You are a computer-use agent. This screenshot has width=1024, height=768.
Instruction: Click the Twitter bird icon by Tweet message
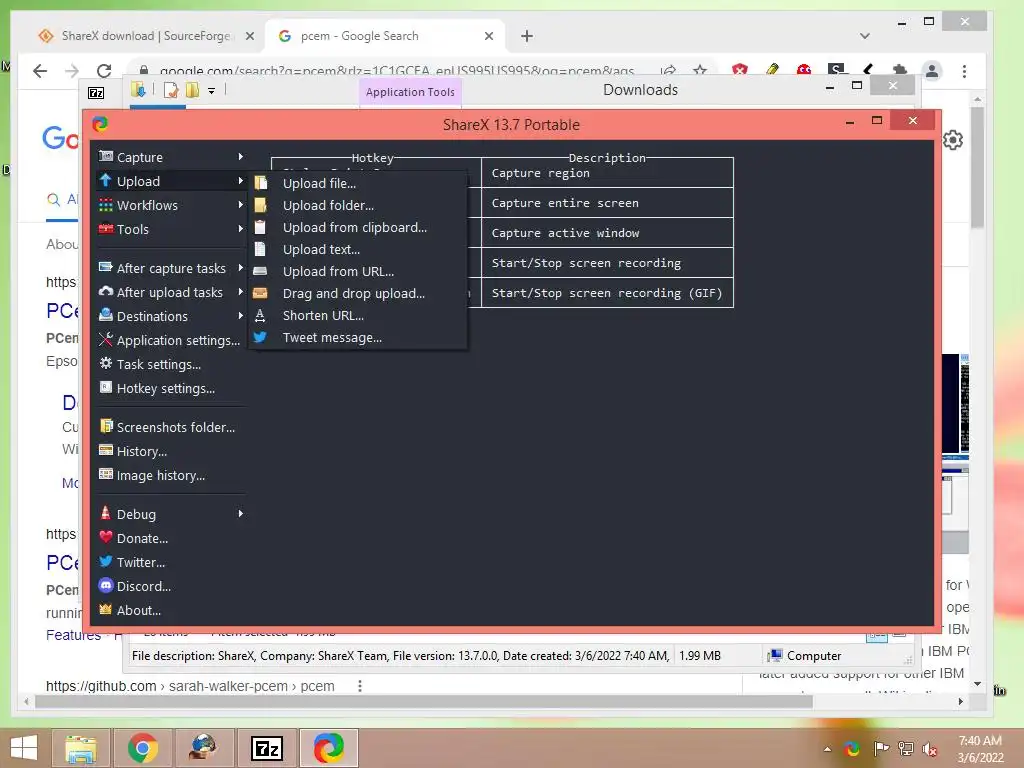[x=260, y=337]
